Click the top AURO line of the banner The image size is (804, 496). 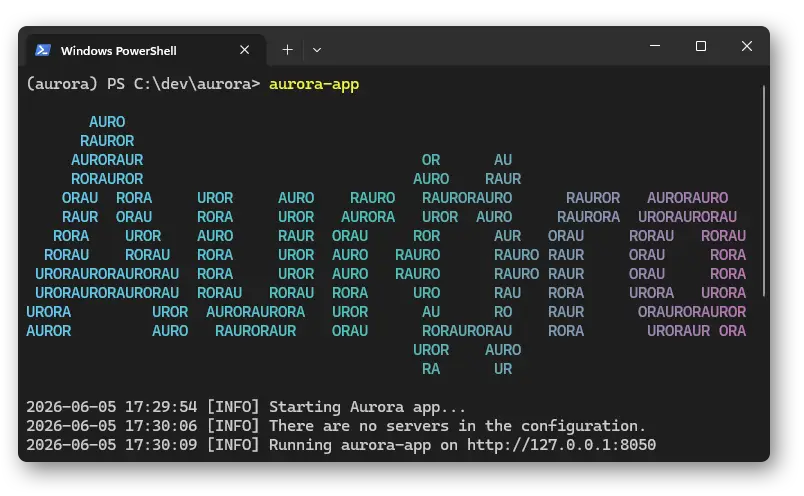tap(107, 122)
